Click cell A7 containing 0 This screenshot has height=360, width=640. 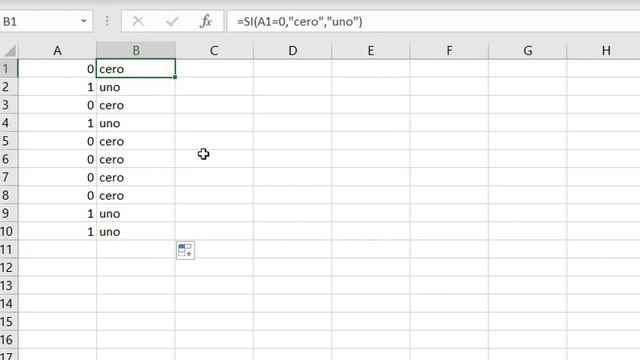coord(57,177)
